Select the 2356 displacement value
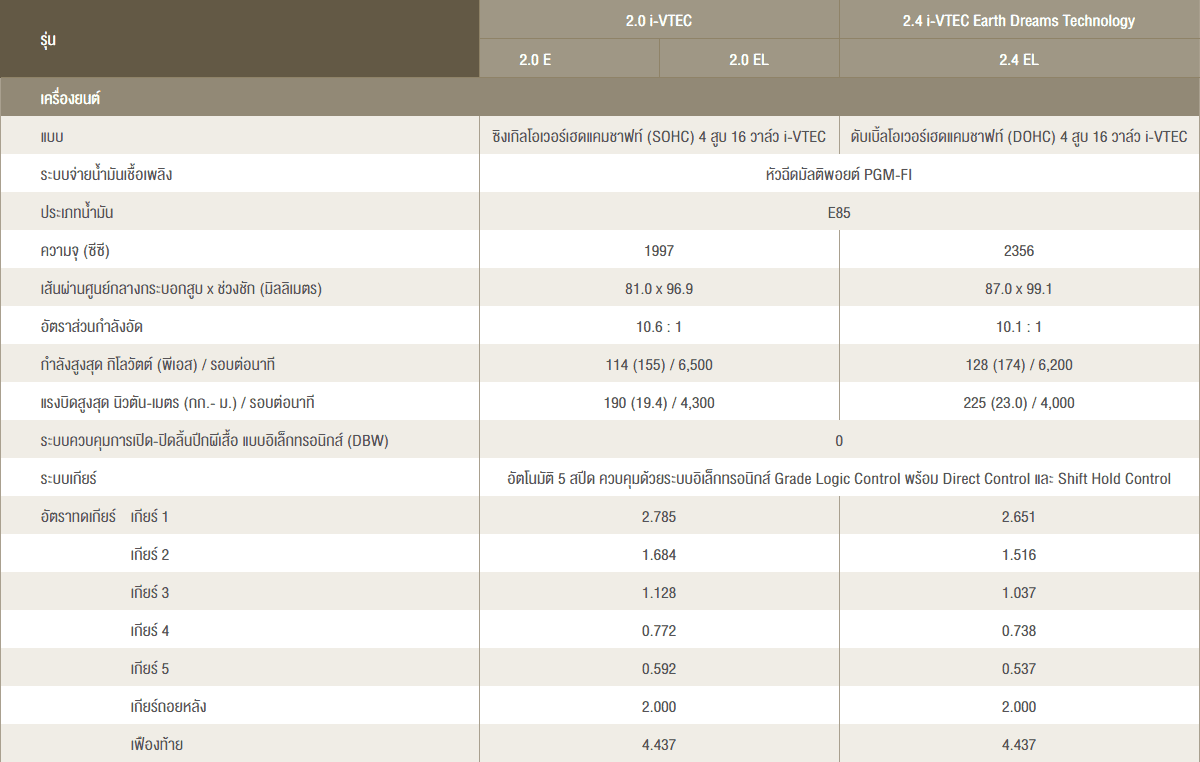The width and height of the screenshot is (1200, 762). pyautogui.click(x=1019, y=251)
